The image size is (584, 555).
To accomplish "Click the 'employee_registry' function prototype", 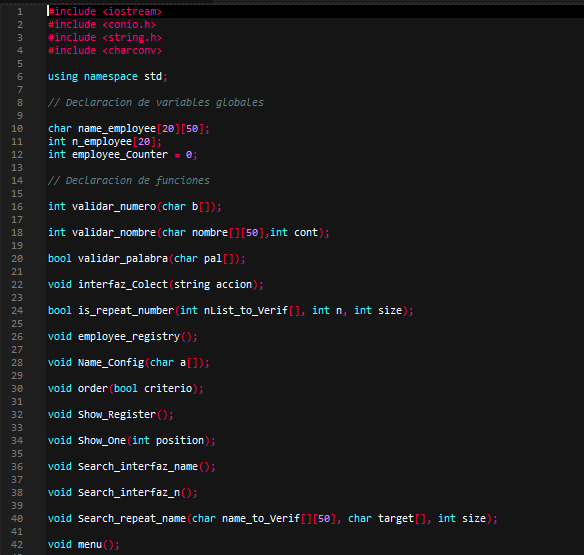I will pos(123,337).
